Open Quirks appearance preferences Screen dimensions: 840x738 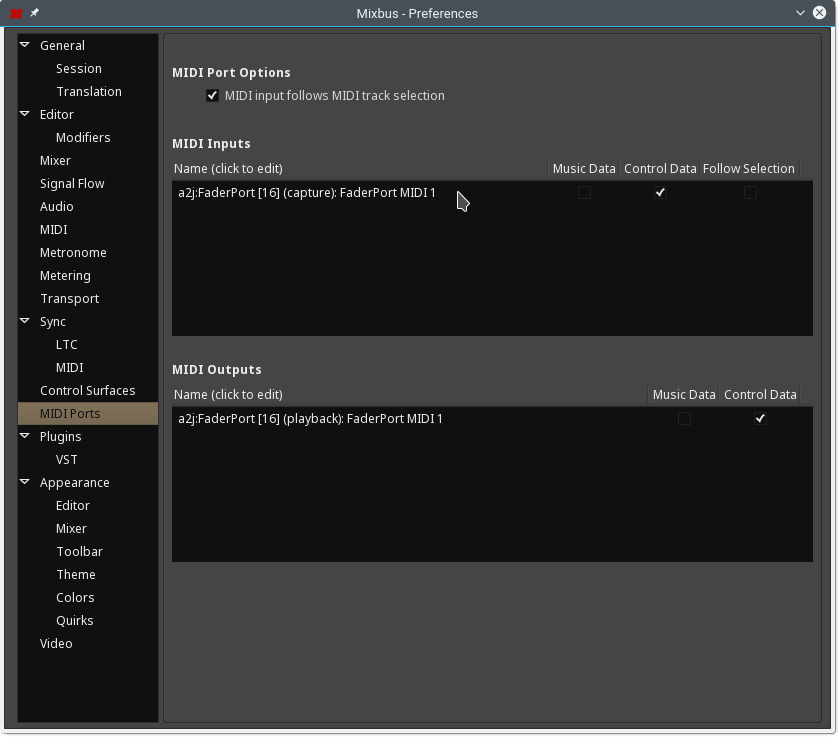point(74,621)
